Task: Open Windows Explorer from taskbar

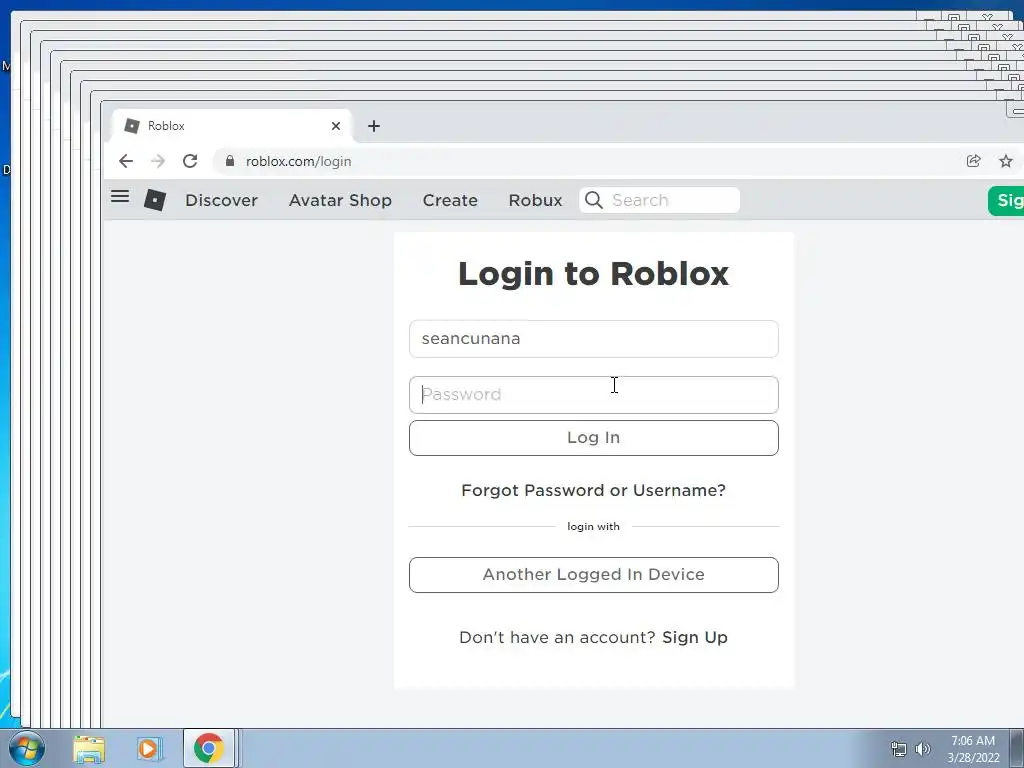Action: [x=89, y=748]
